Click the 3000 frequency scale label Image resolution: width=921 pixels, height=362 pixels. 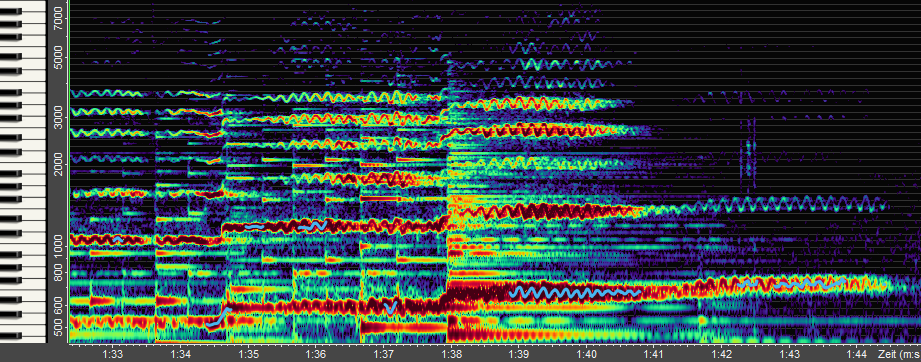[x=60, y=118]
